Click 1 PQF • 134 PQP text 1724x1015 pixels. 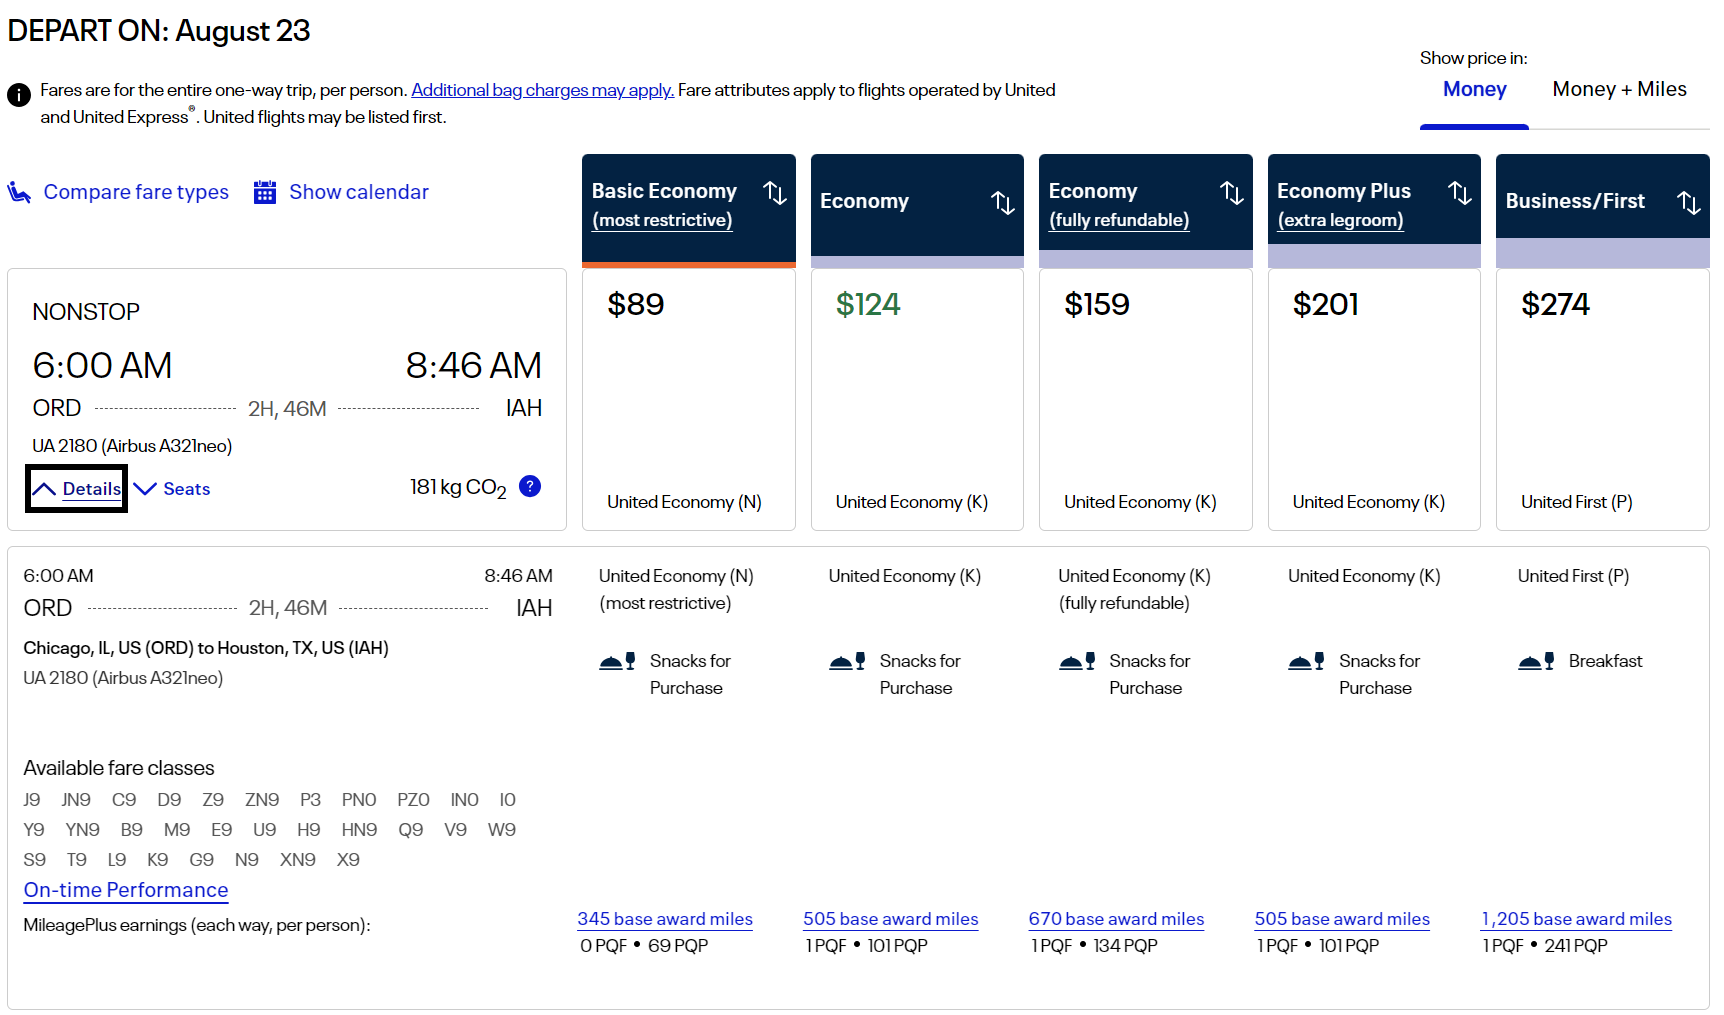1094,946
